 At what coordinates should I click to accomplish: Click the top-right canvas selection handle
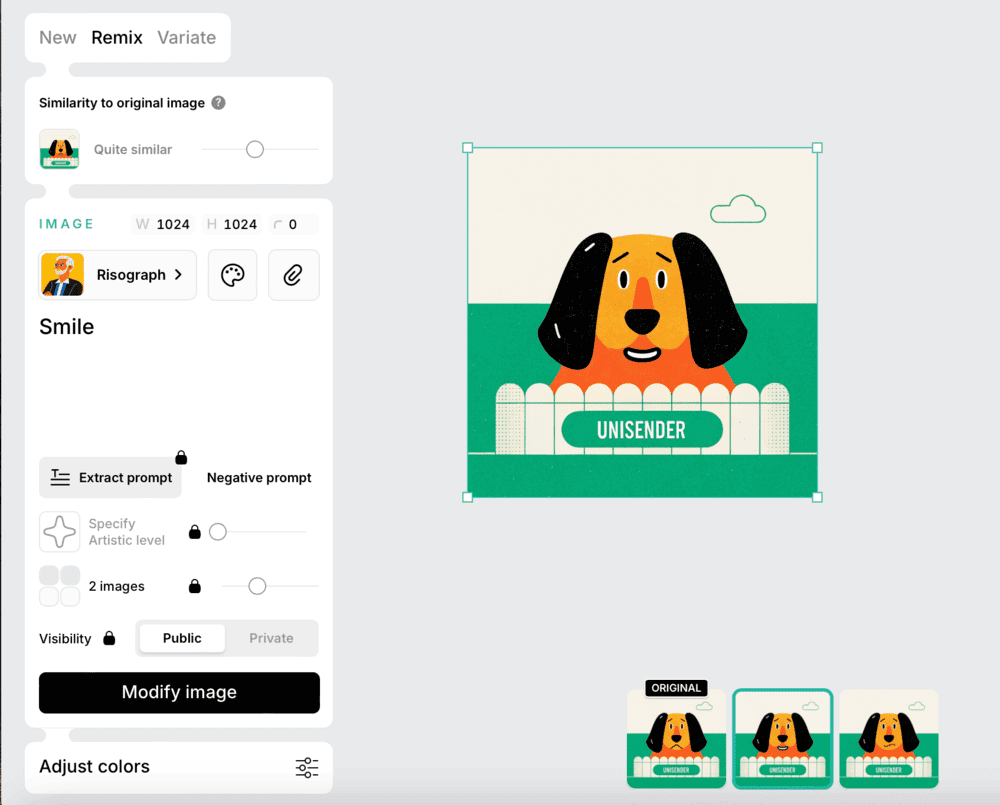coord(817,148)
